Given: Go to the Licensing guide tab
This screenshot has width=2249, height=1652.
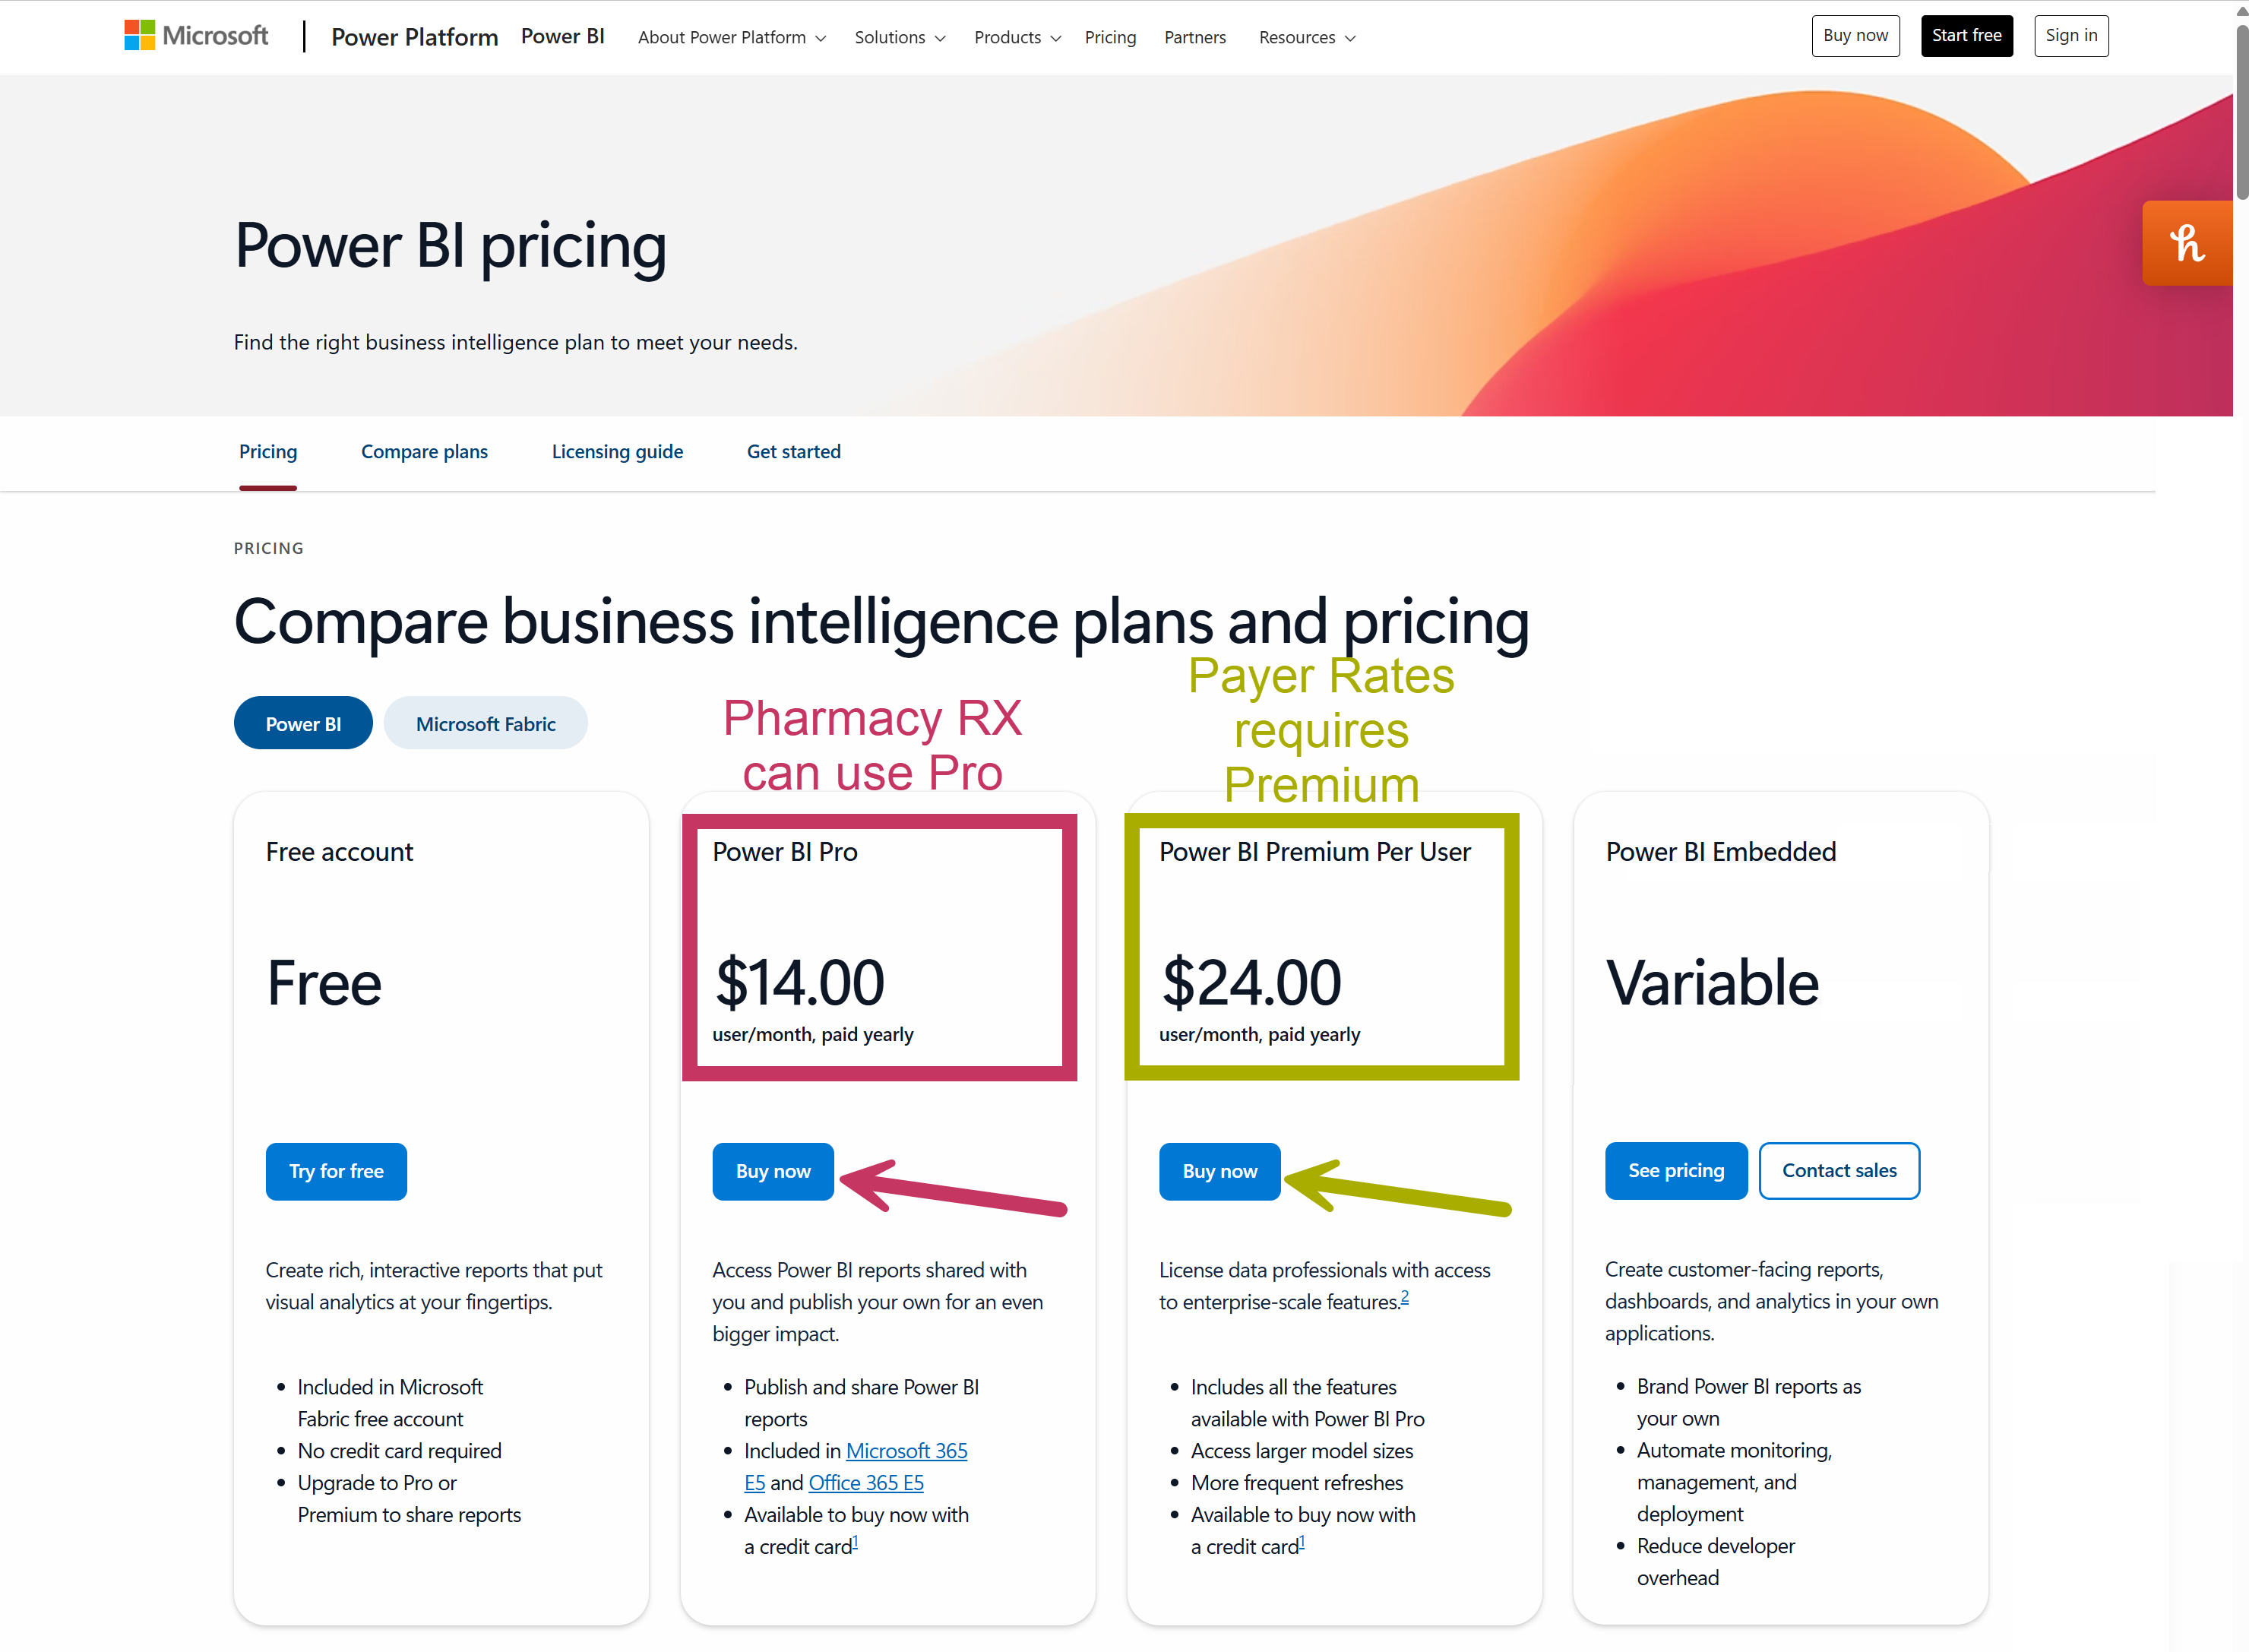Looking at the screenshot, I should (617, 451).
